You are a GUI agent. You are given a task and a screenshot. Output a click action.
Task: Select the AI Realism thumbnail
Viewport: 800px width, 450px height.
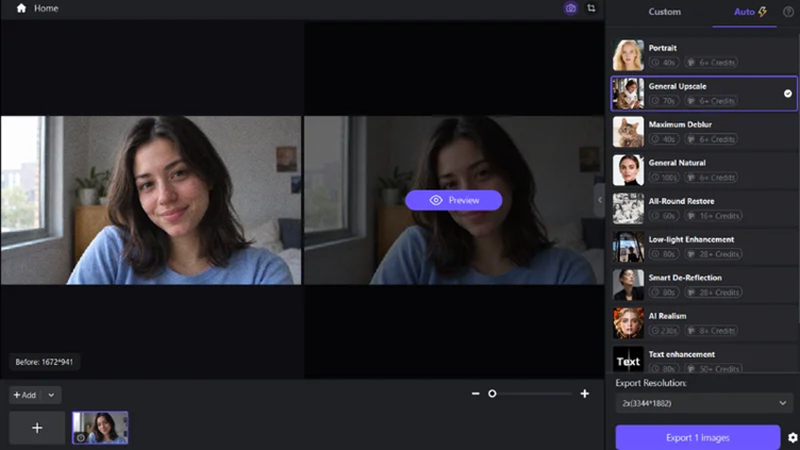coord(628,323)
